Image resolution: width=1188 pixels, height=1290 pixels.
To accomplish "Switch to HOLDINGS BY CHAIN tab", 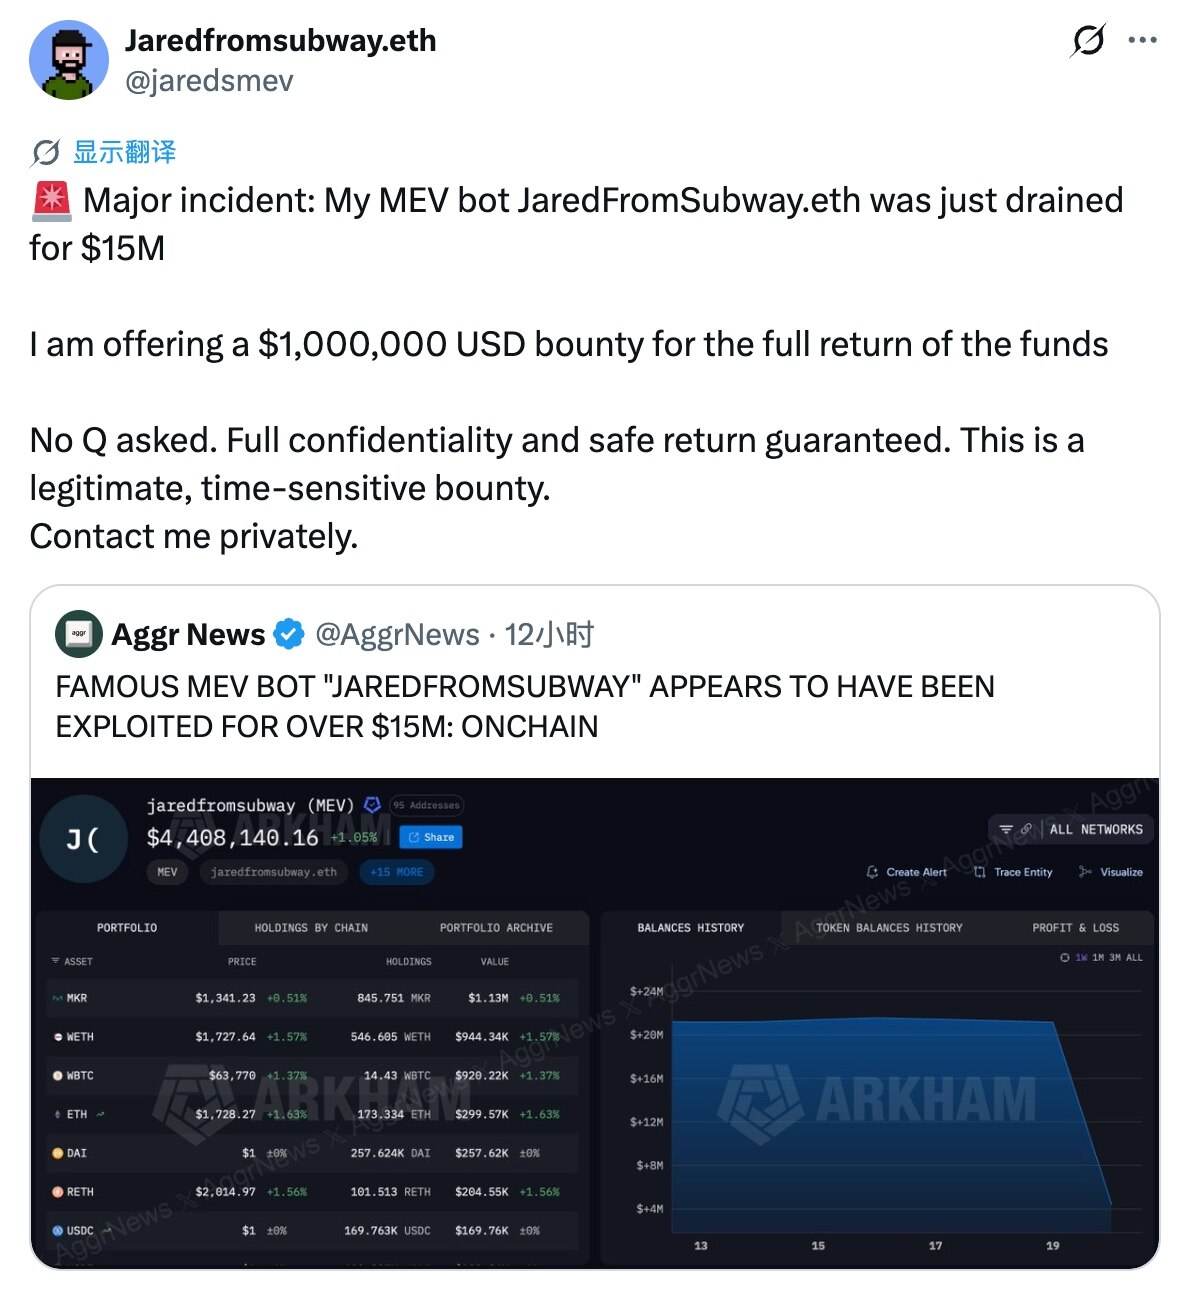I will tap(311, 928).
